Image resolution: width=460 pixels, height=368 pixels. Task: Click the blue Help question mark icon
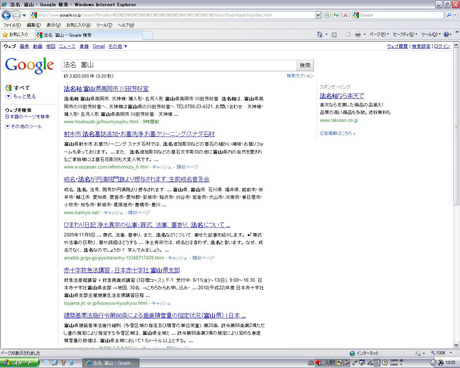447,35
